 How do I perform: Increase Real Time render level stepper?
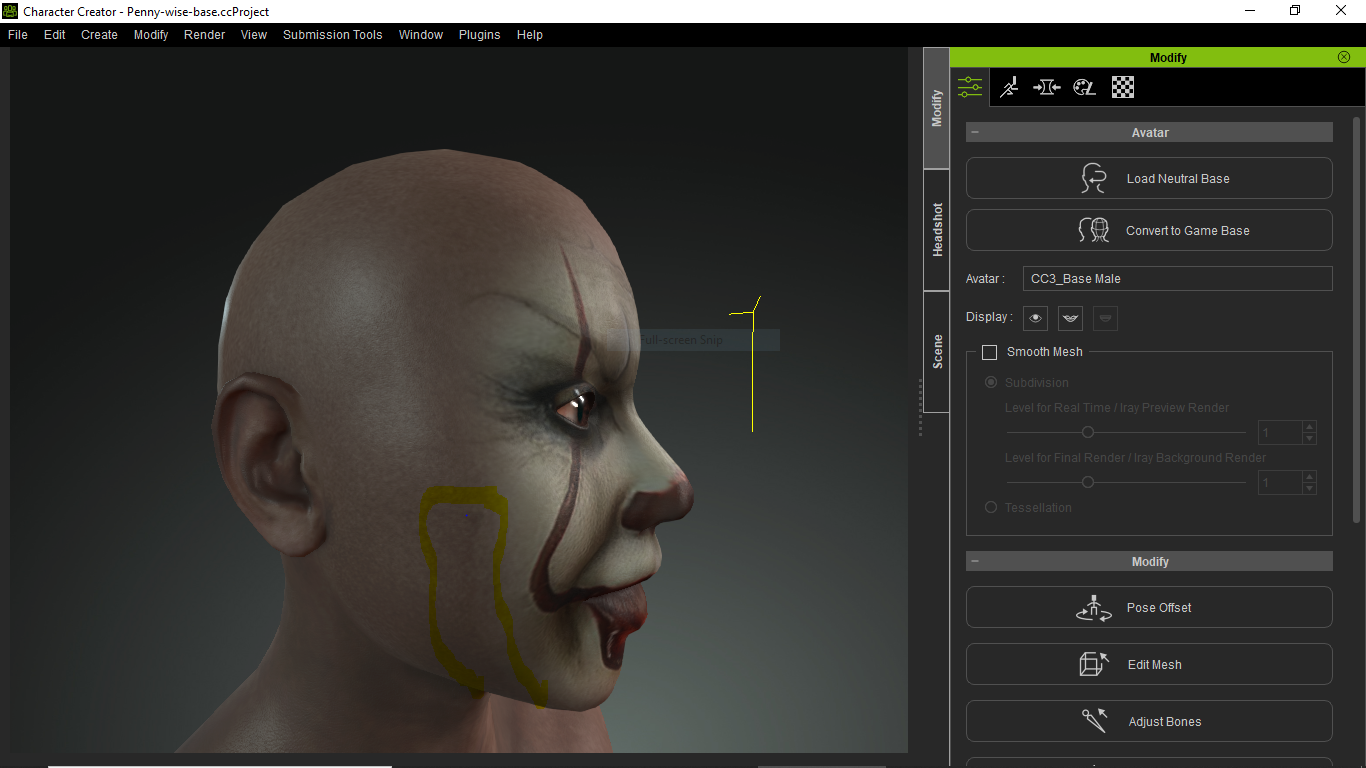click(x=1309, y=427)
